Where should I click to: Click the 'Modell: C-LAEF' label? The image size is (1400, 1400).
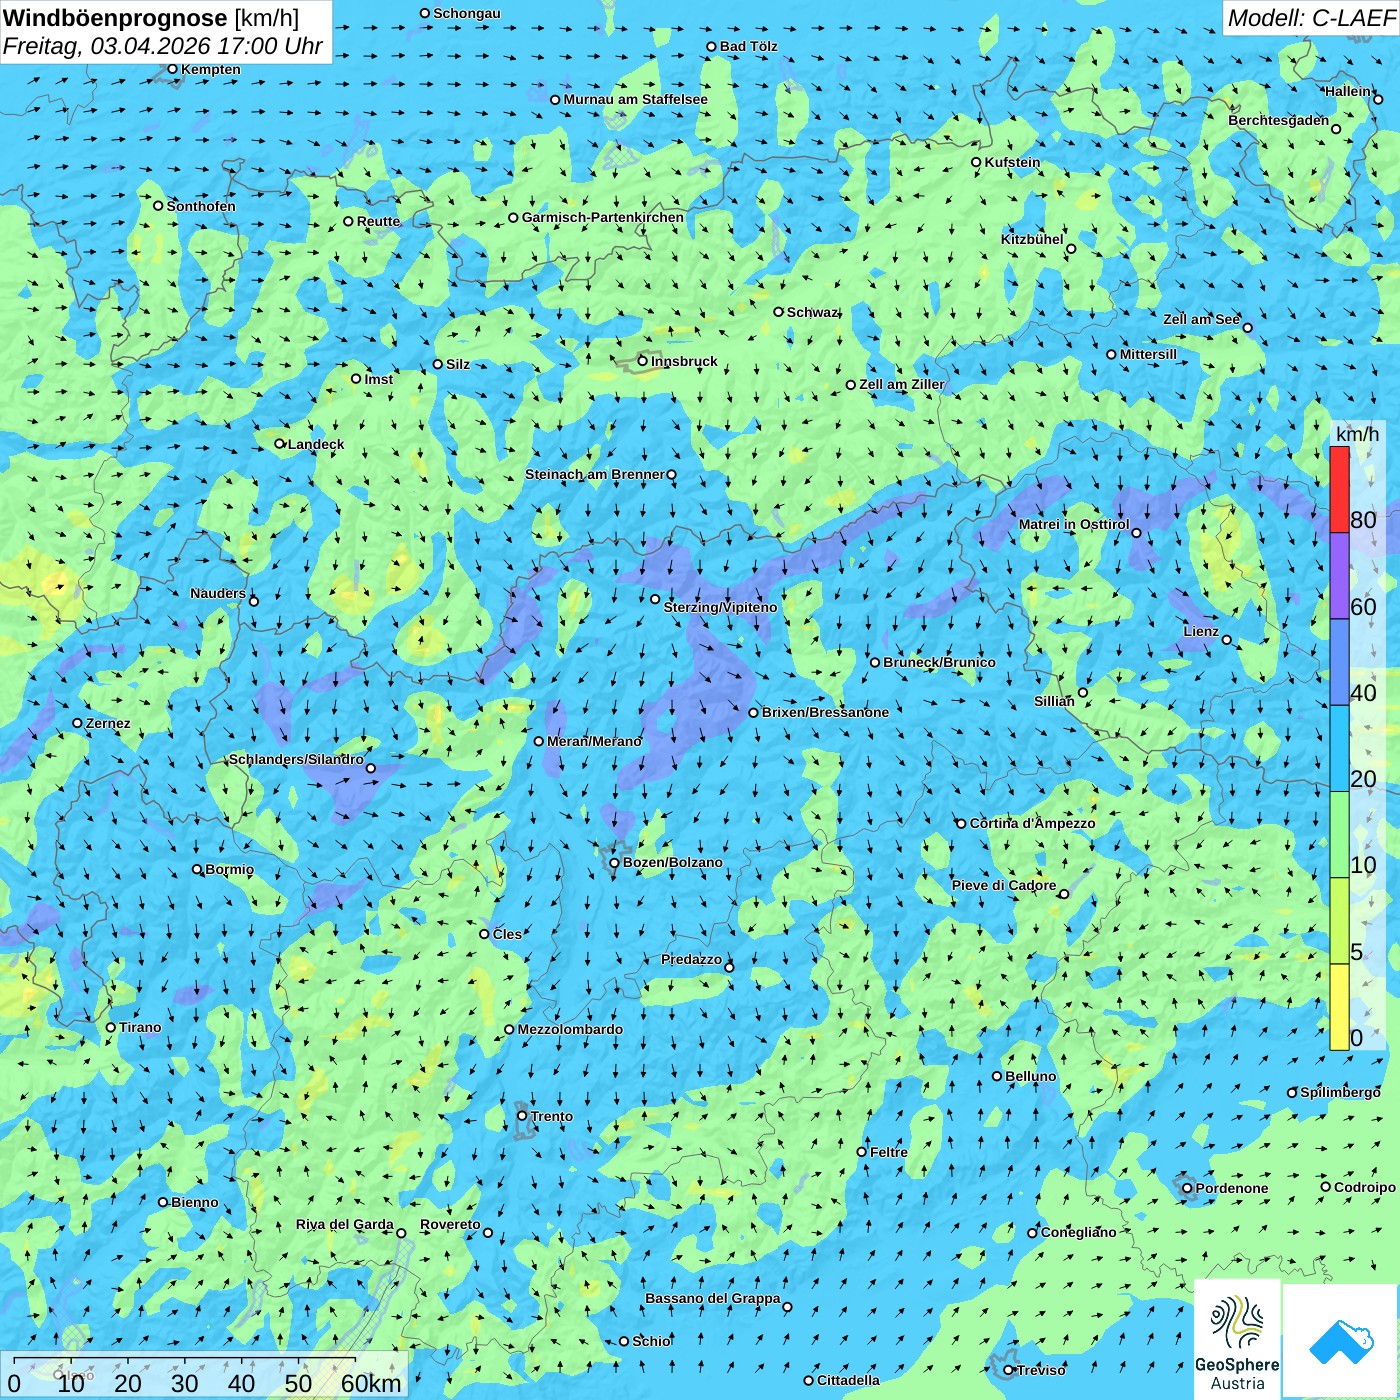1310,18
